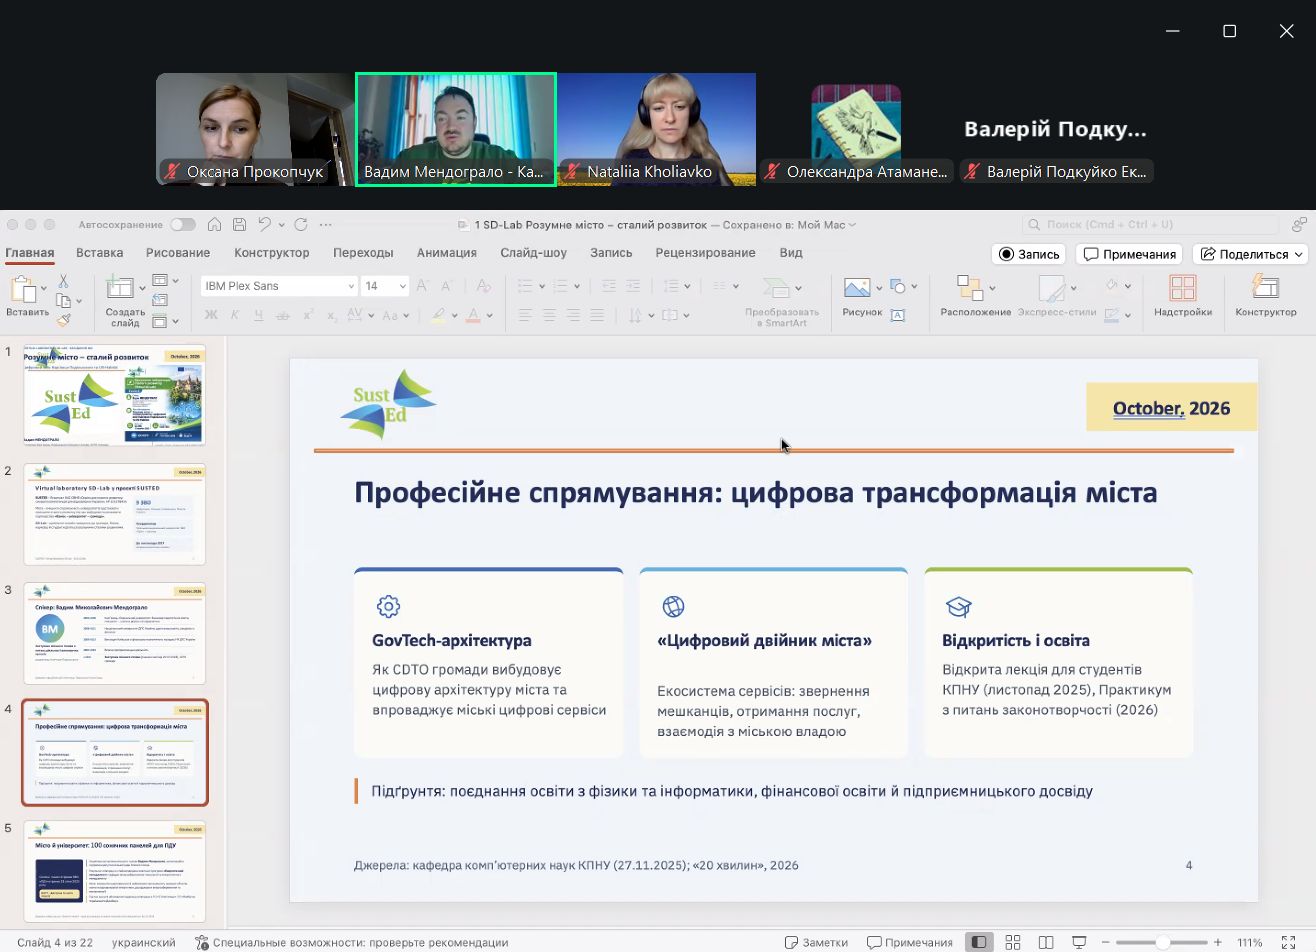Click the Redo circular arrow icon
Image resolution: width=1316 pixels, height=952 pixels.
click(x=300, y=225)
